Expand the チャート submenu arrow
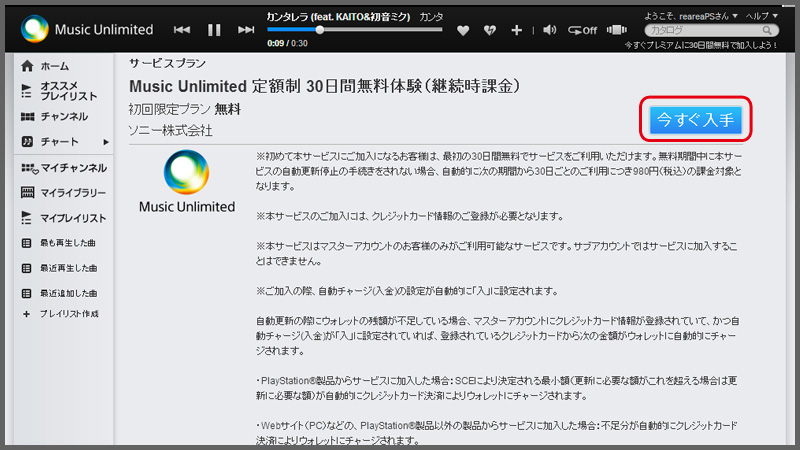 point(106,142)
